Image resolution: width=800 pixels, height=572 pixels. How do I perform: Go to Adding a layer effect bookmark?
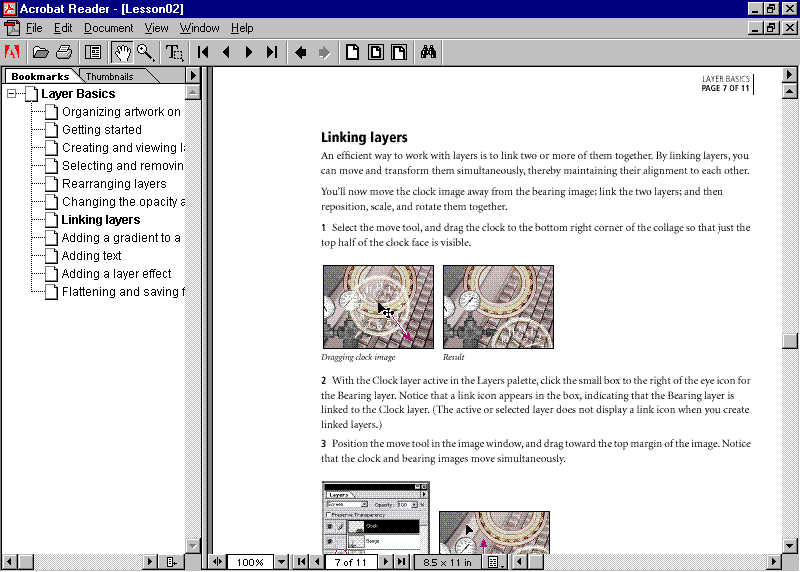point(116,274)
